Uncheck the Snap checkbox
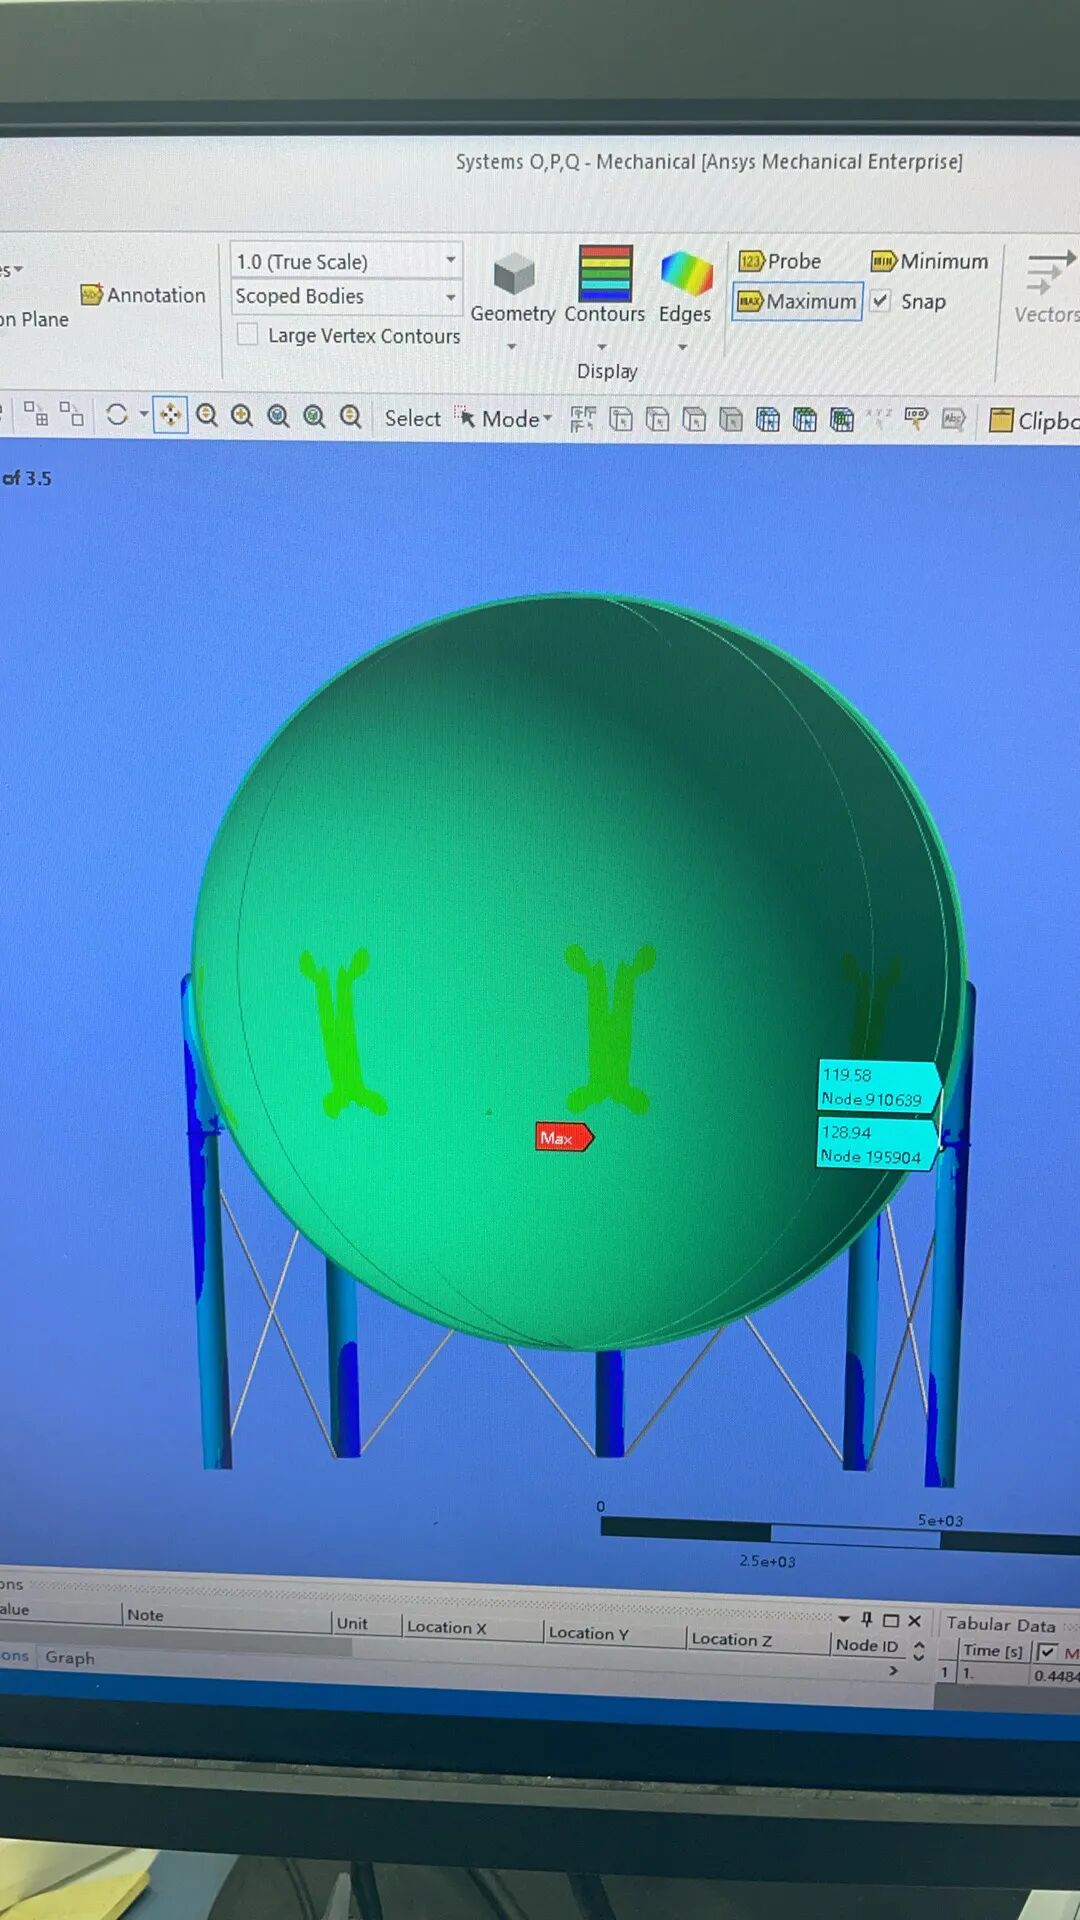This screenshot has width=1080, height=1920. [881, 301]
